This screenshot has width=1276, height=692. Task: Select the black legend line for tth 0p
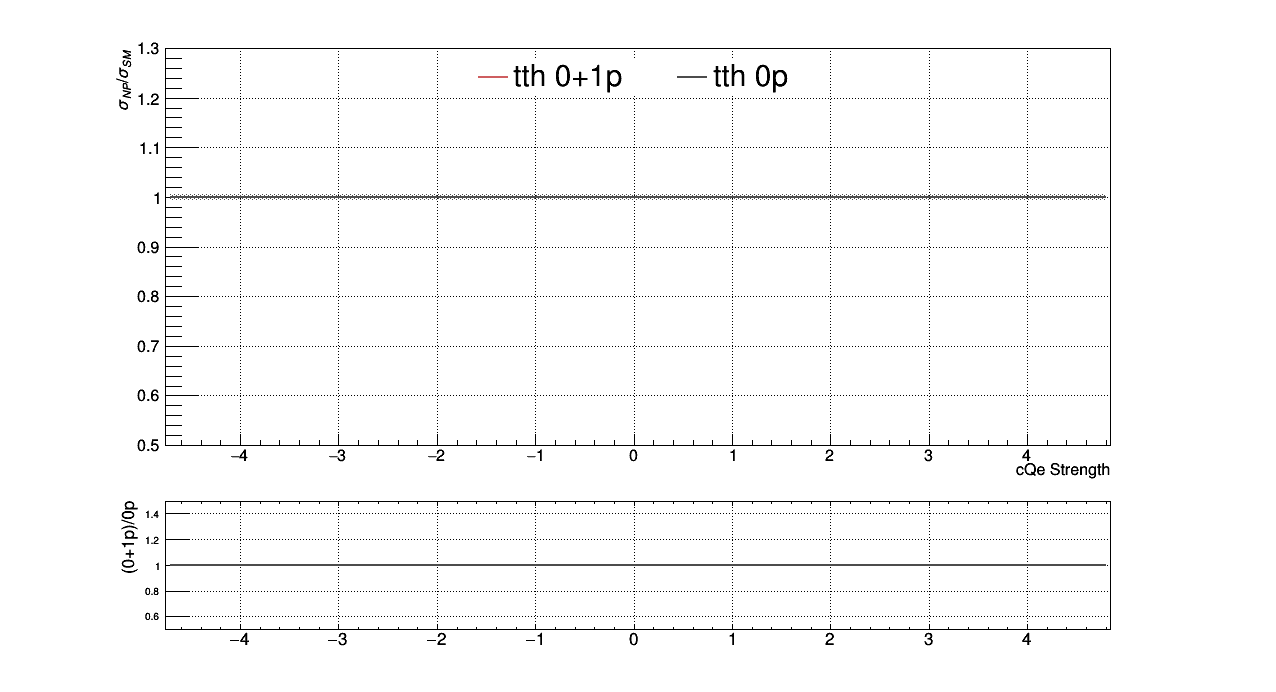(x=692, y=77)
